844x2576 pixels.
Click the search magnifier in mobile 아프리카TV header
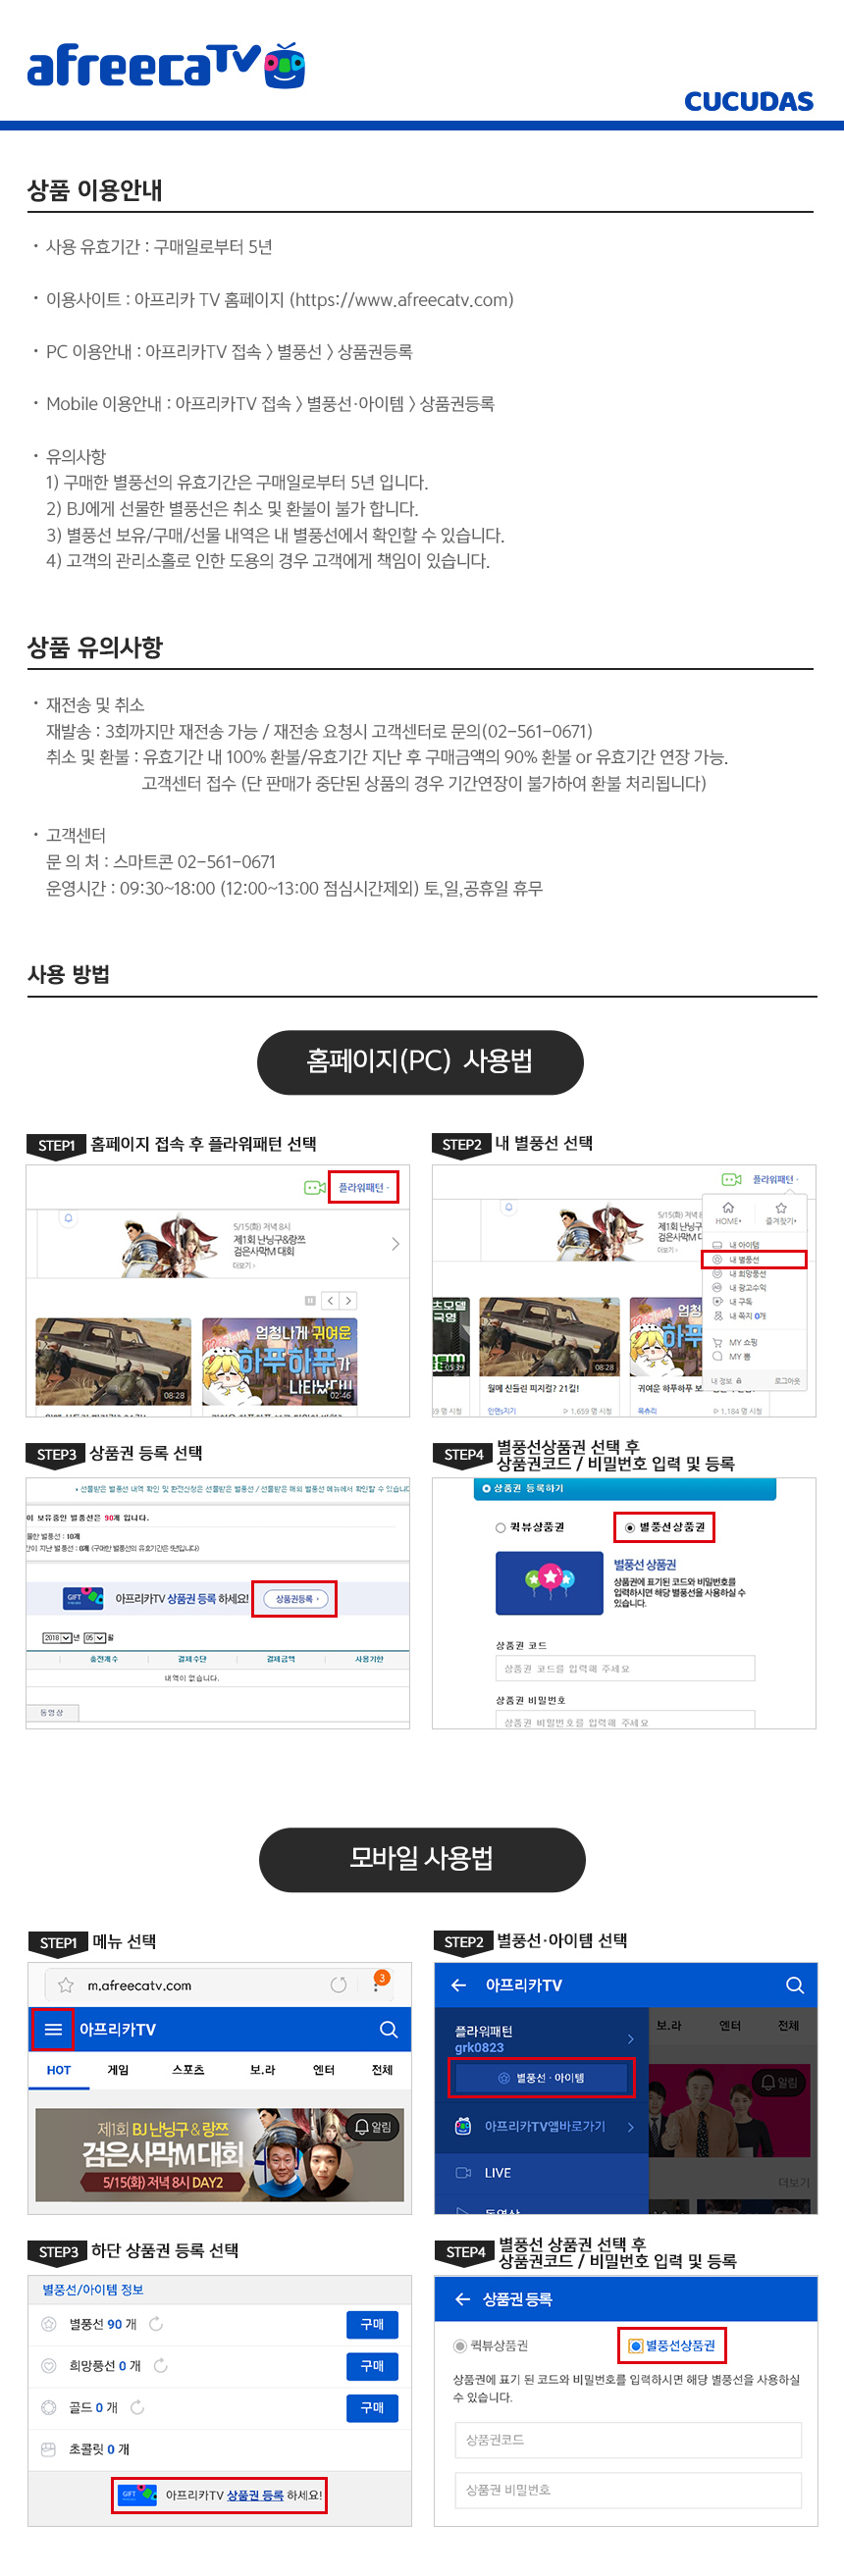(x=388, y=2029)
